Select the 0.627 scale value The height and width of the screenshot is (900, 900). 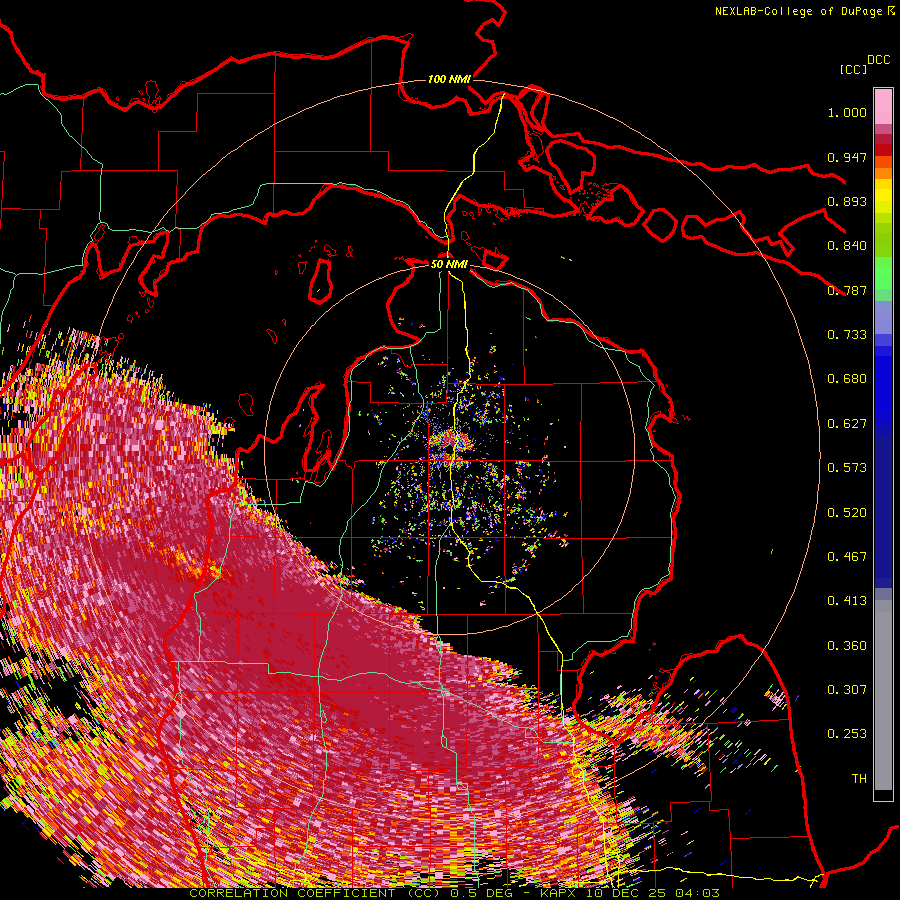click(847, 424)
